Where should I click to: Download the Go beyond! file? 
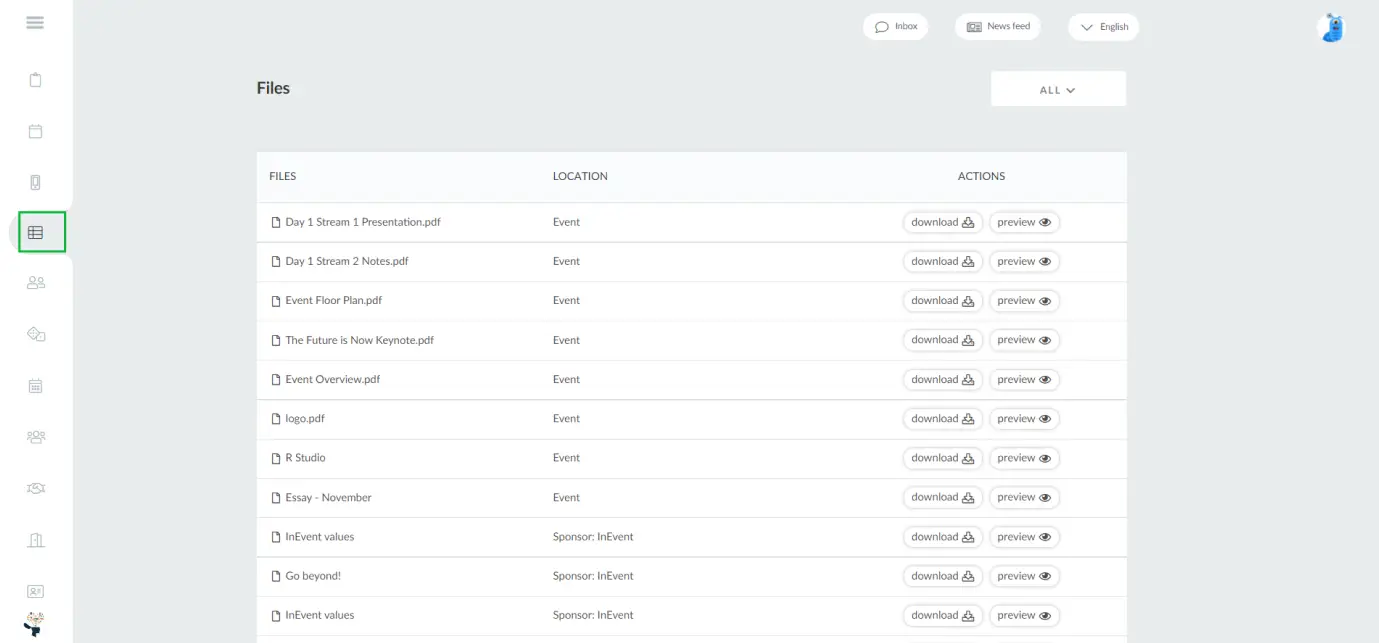tap(943, 576)
